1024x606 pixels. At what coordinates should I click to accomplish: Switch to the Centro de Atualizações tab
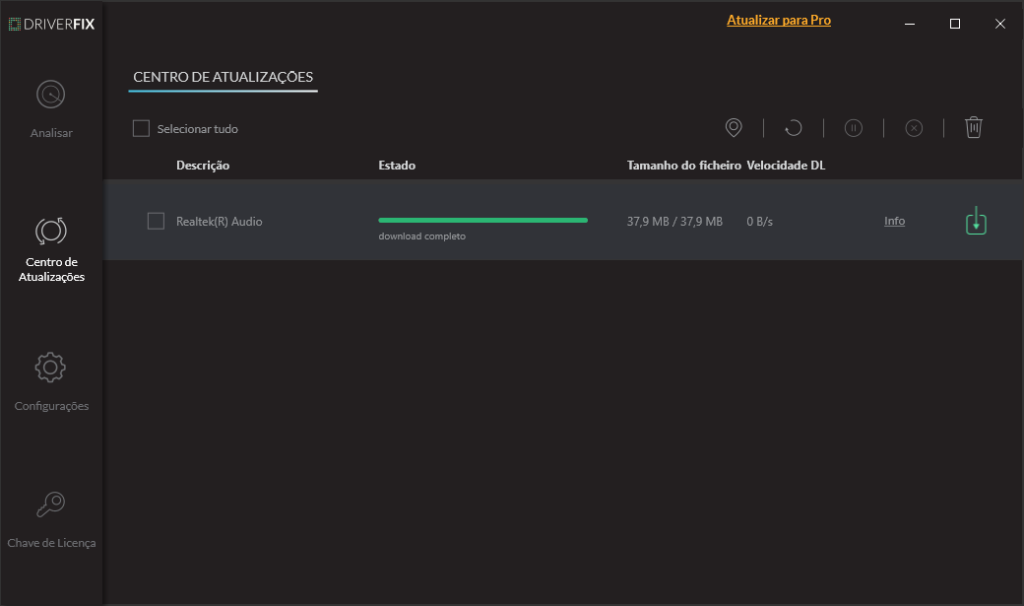(222, 77)
